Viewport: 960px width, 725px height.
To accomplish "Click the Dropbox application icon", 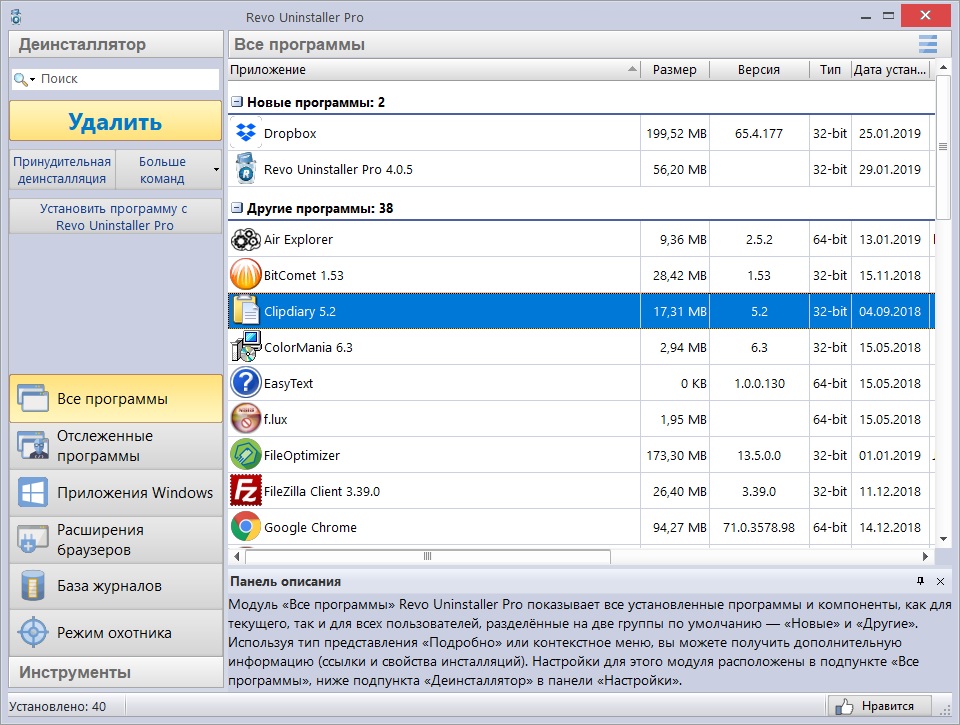I will pyautogui.click(x=246, y=133).
